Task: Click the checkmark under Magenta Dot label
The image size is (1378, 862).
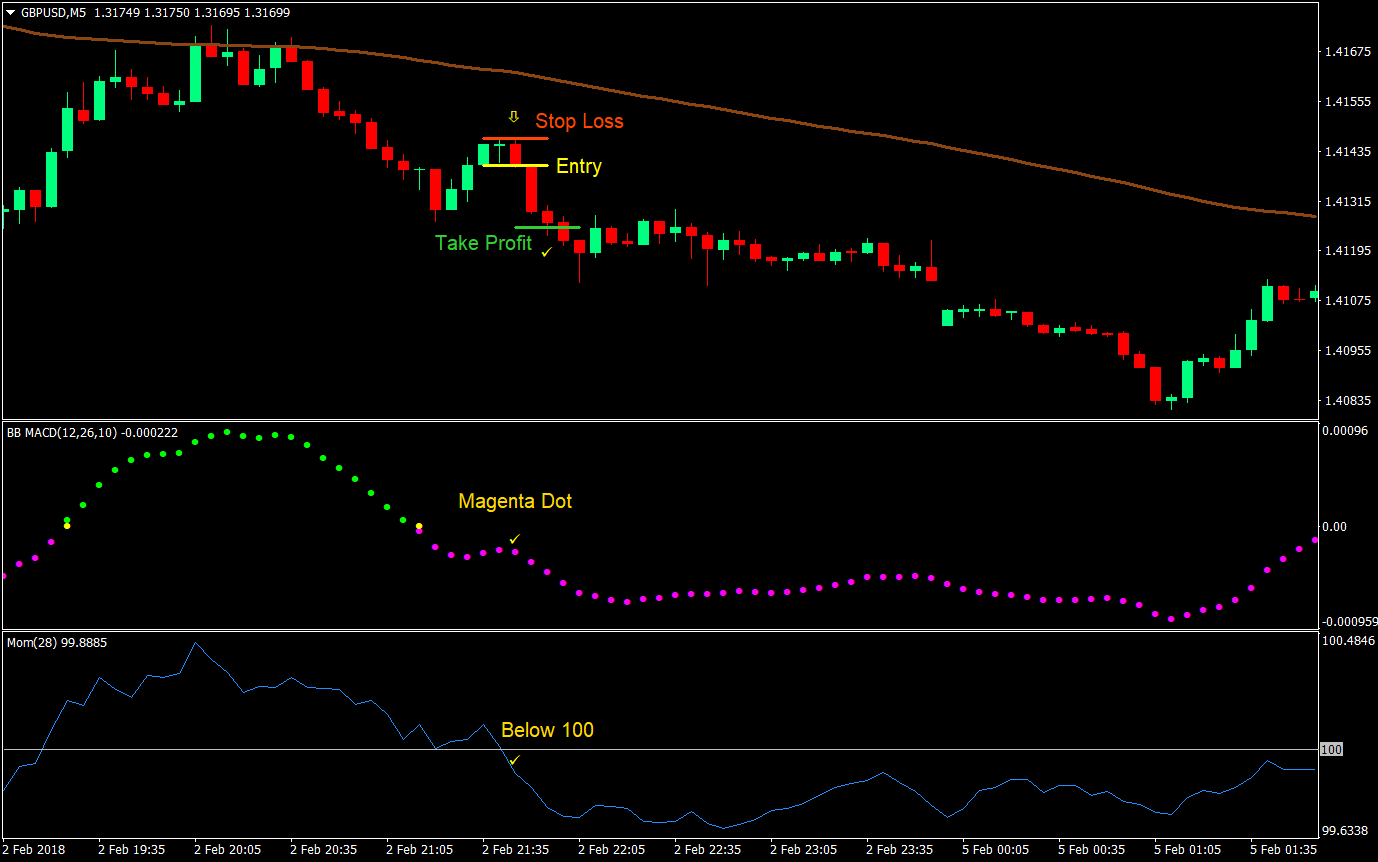Action: point(514,538)
